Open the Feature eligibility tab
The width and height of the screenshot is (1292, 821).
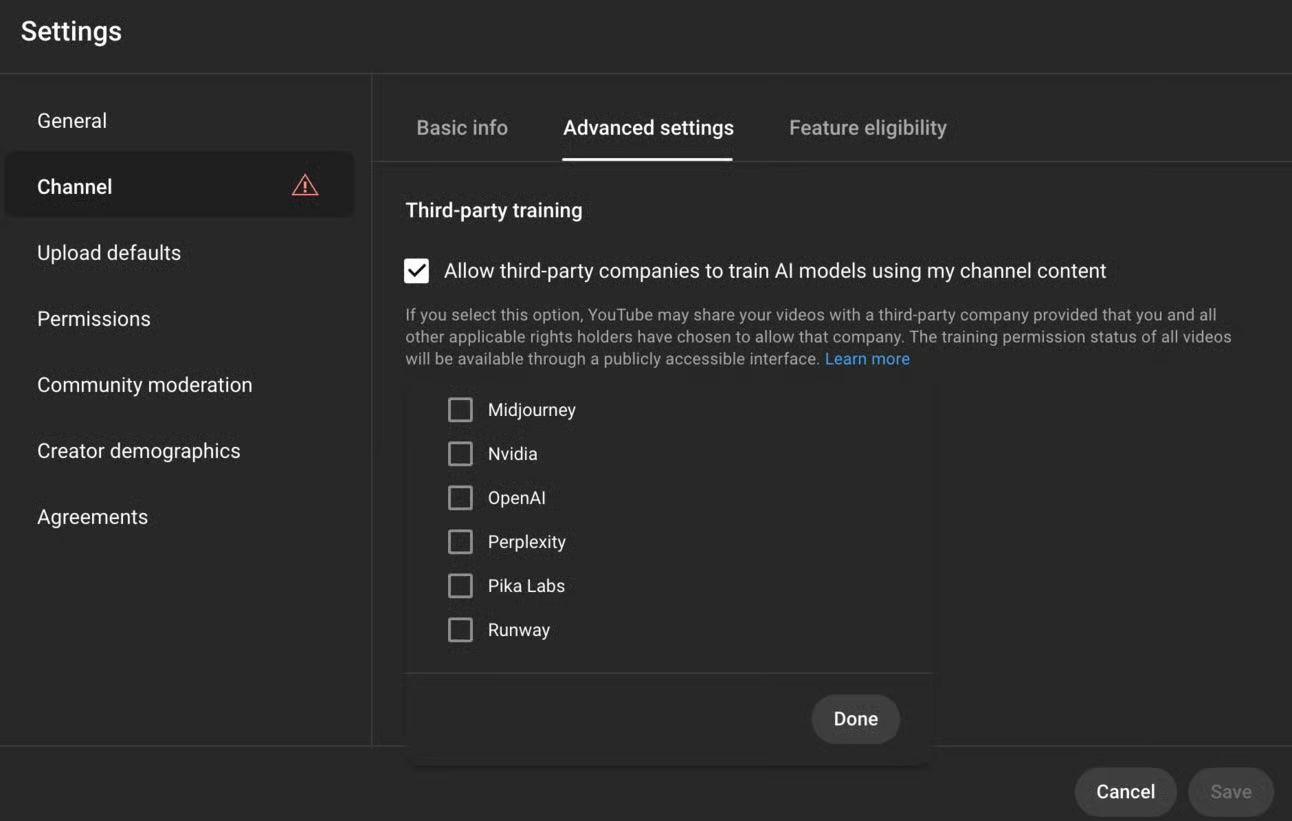[x=867, y=127]
